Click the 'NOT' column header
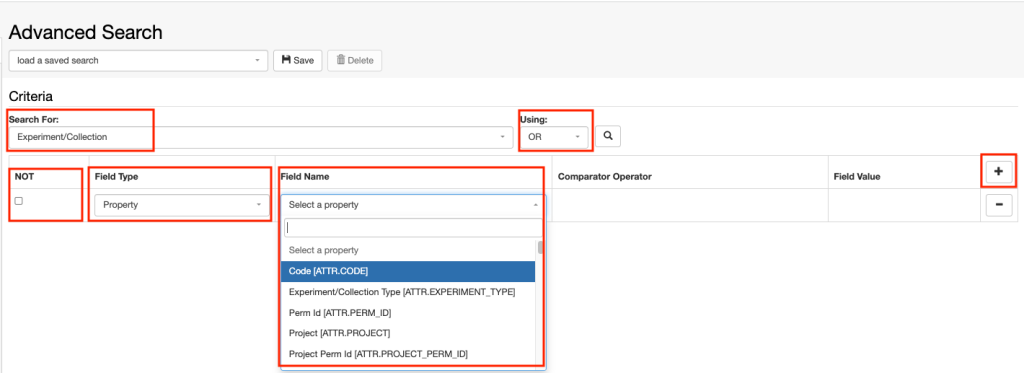 [24, 176]
